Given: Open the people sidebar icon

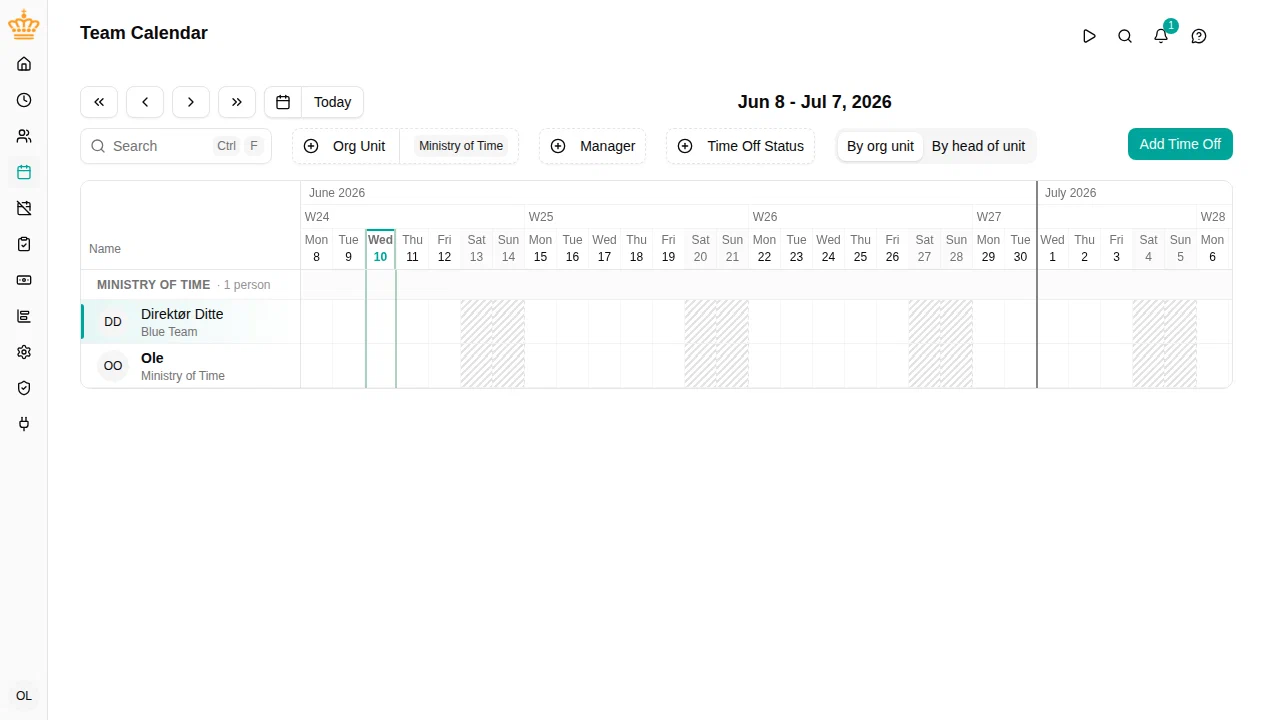Looking at the screenshot, I should 24,136.
